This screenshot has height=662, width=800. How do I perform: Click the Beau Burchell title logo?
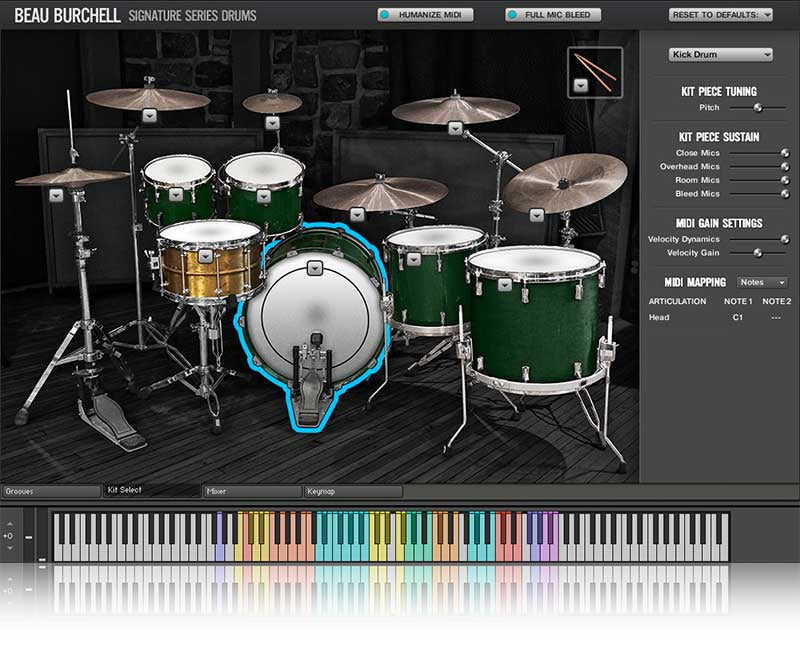(x=67, y=16)
